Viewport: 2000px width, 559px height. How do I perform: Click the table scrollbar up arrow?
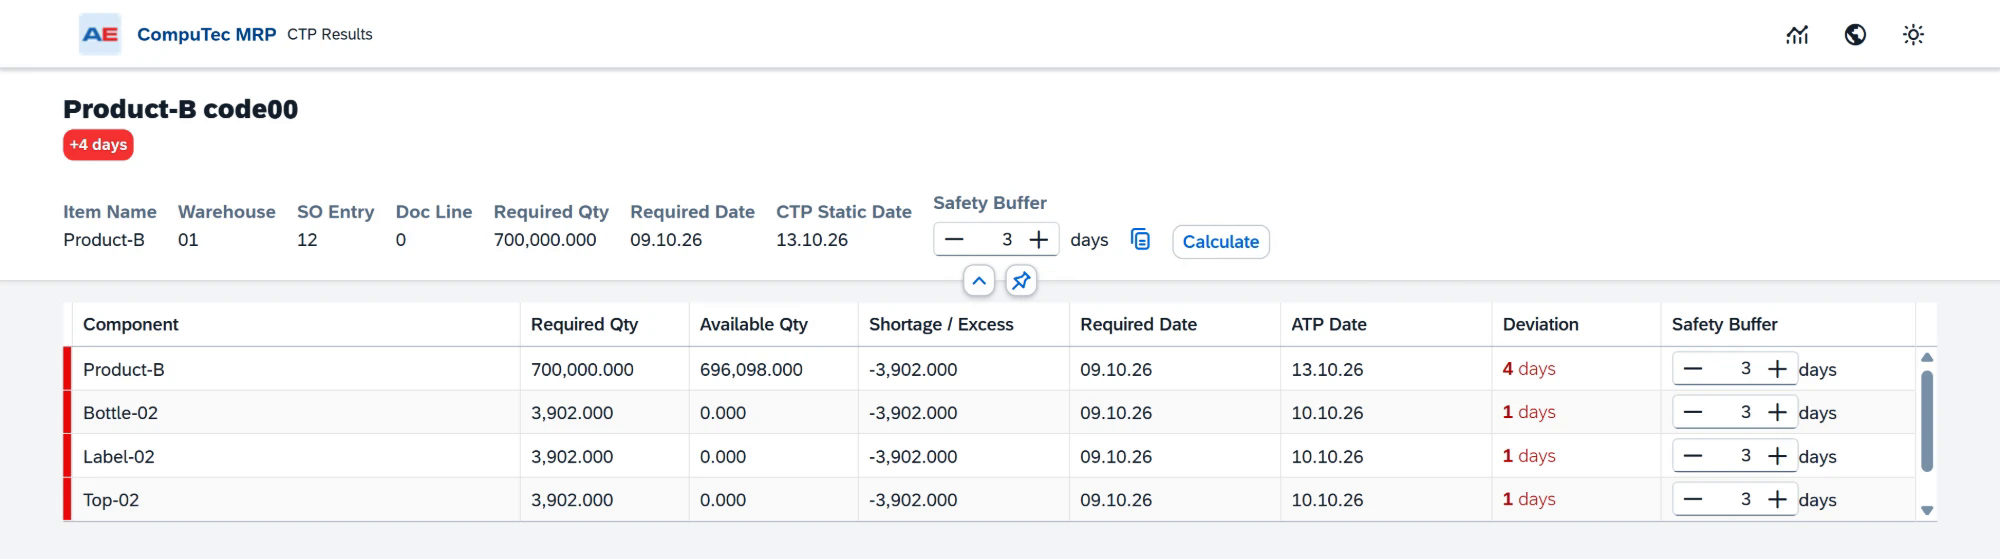tap(1927, 357)
